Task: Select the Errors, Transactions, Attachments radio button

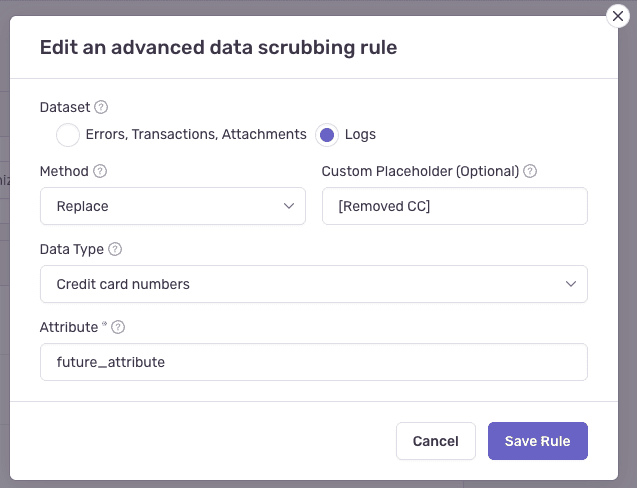Action: click(68, 134)
